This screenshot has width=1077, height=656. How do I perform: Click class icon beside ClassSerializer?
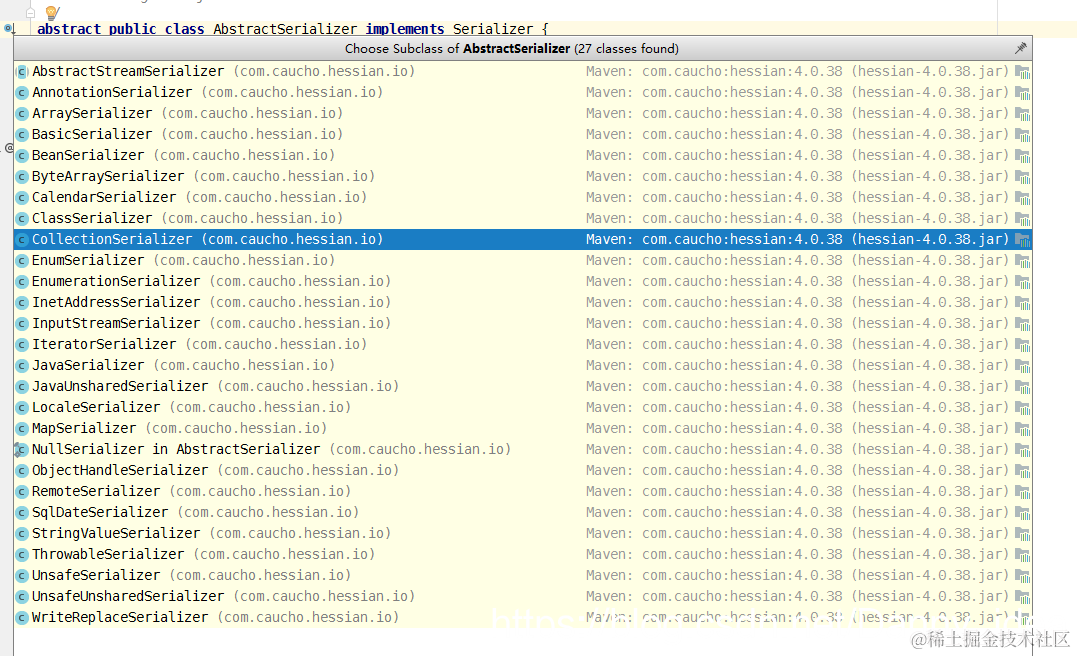(22, 218)
